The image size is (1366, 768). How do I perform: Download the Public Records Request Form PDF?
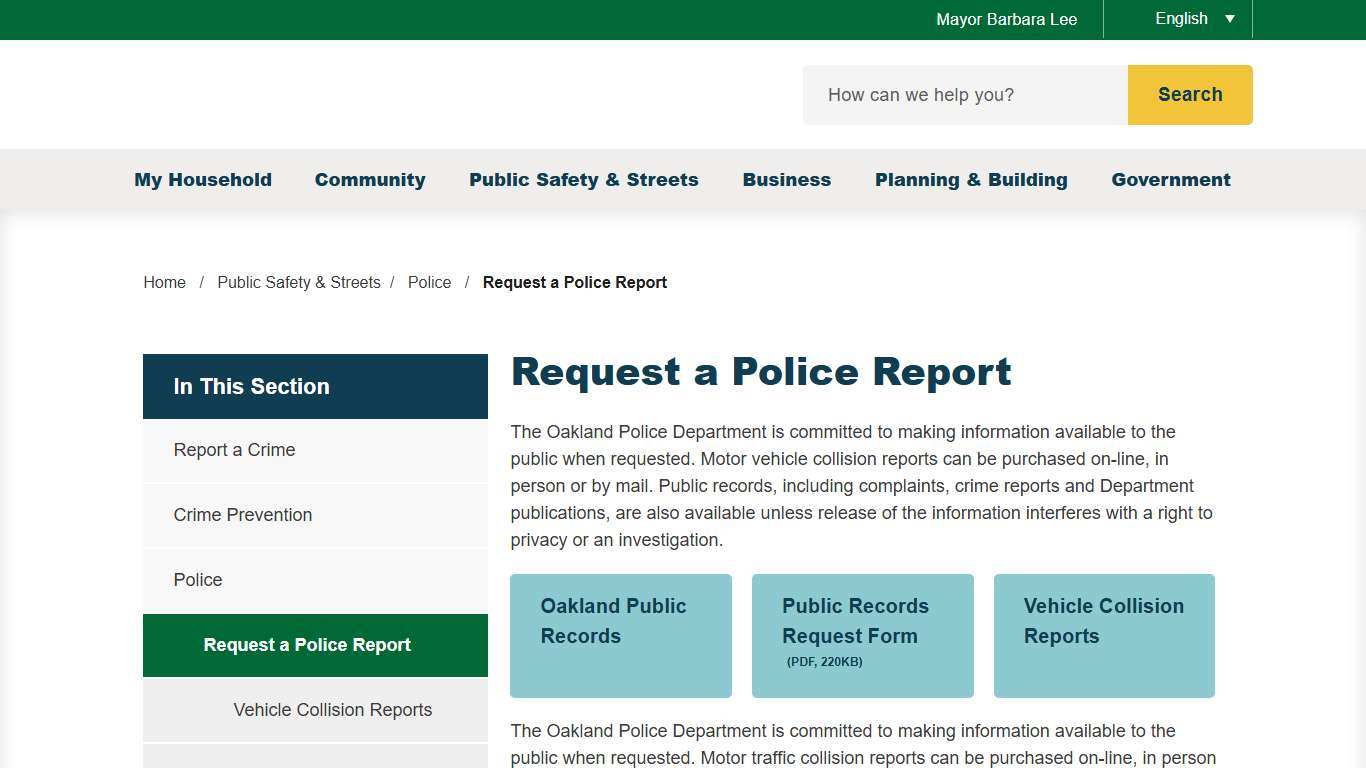pos(862,636)
